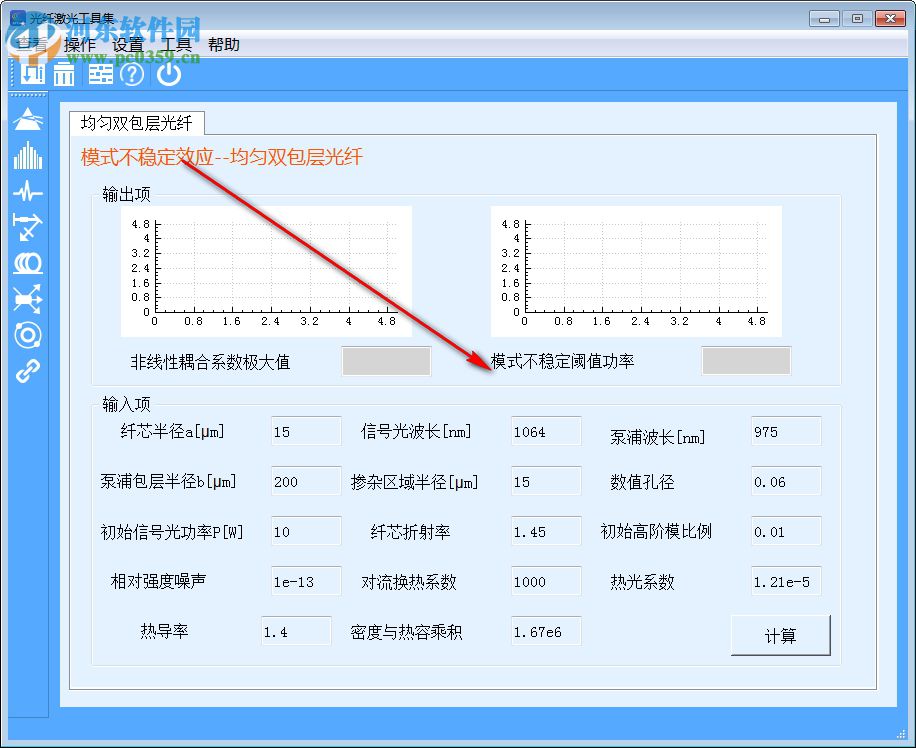
Task: Open Help via the question mark icon
Action: [131, 73]
